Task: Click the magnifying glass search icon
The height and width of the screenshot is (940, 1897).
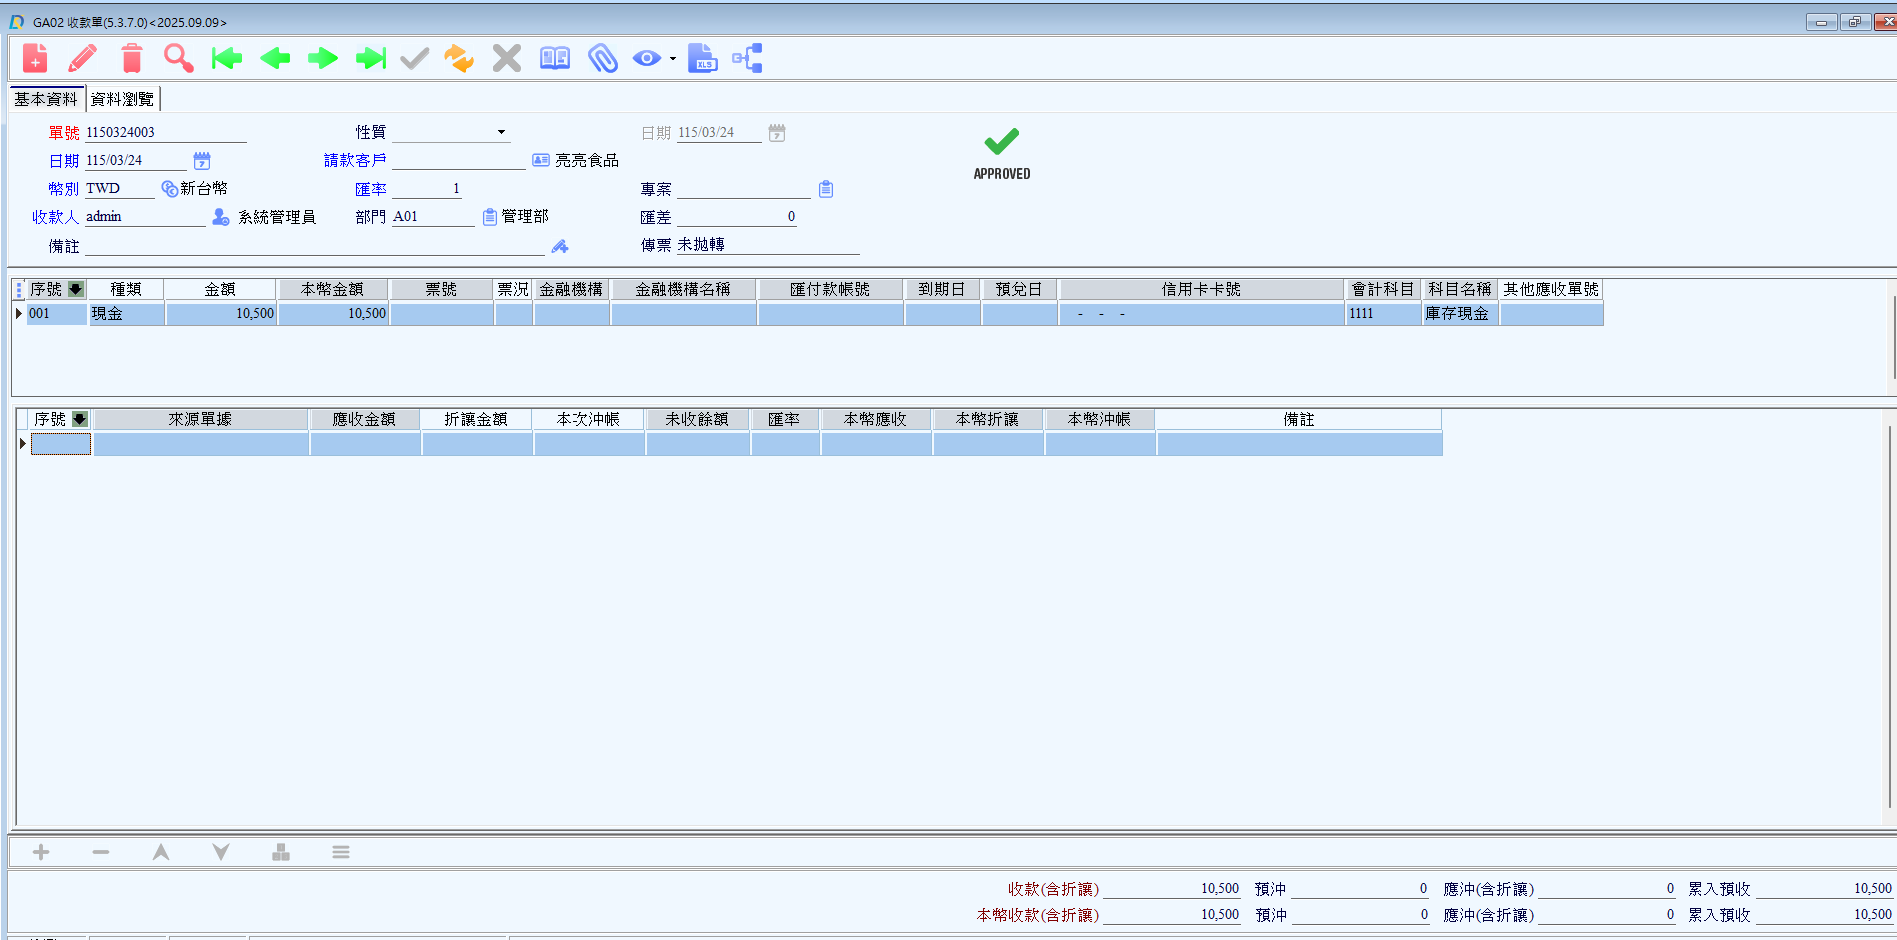Action: pyautogui.click(x=179, y=59)
